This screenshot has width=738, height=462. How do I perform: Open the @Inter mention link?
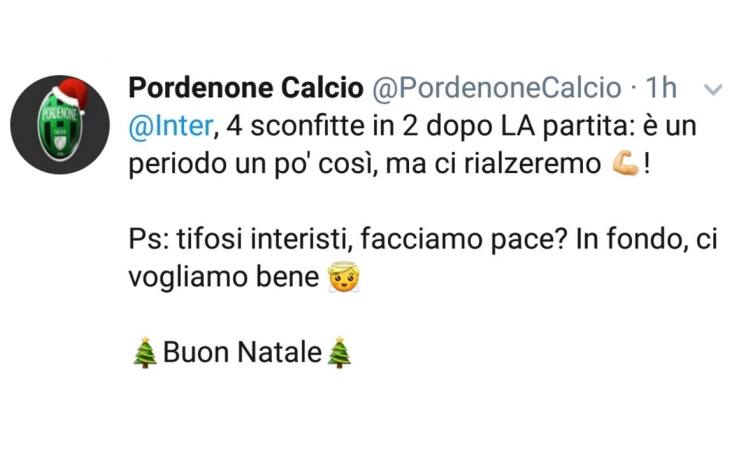[171, 127]
